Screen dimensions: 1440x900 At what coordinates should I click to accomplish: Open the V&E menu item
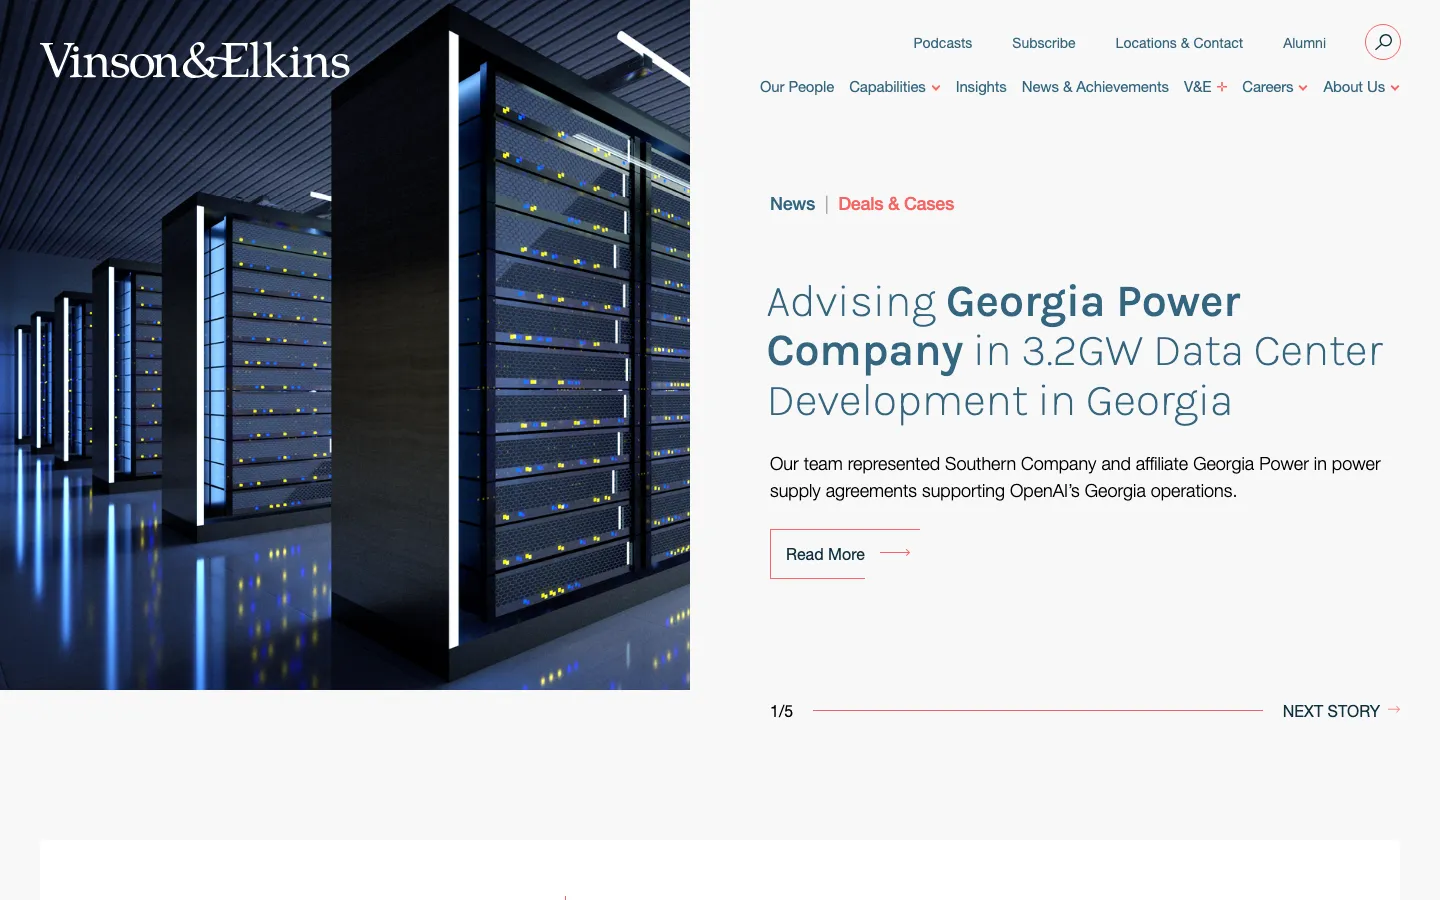point(1197,87)
